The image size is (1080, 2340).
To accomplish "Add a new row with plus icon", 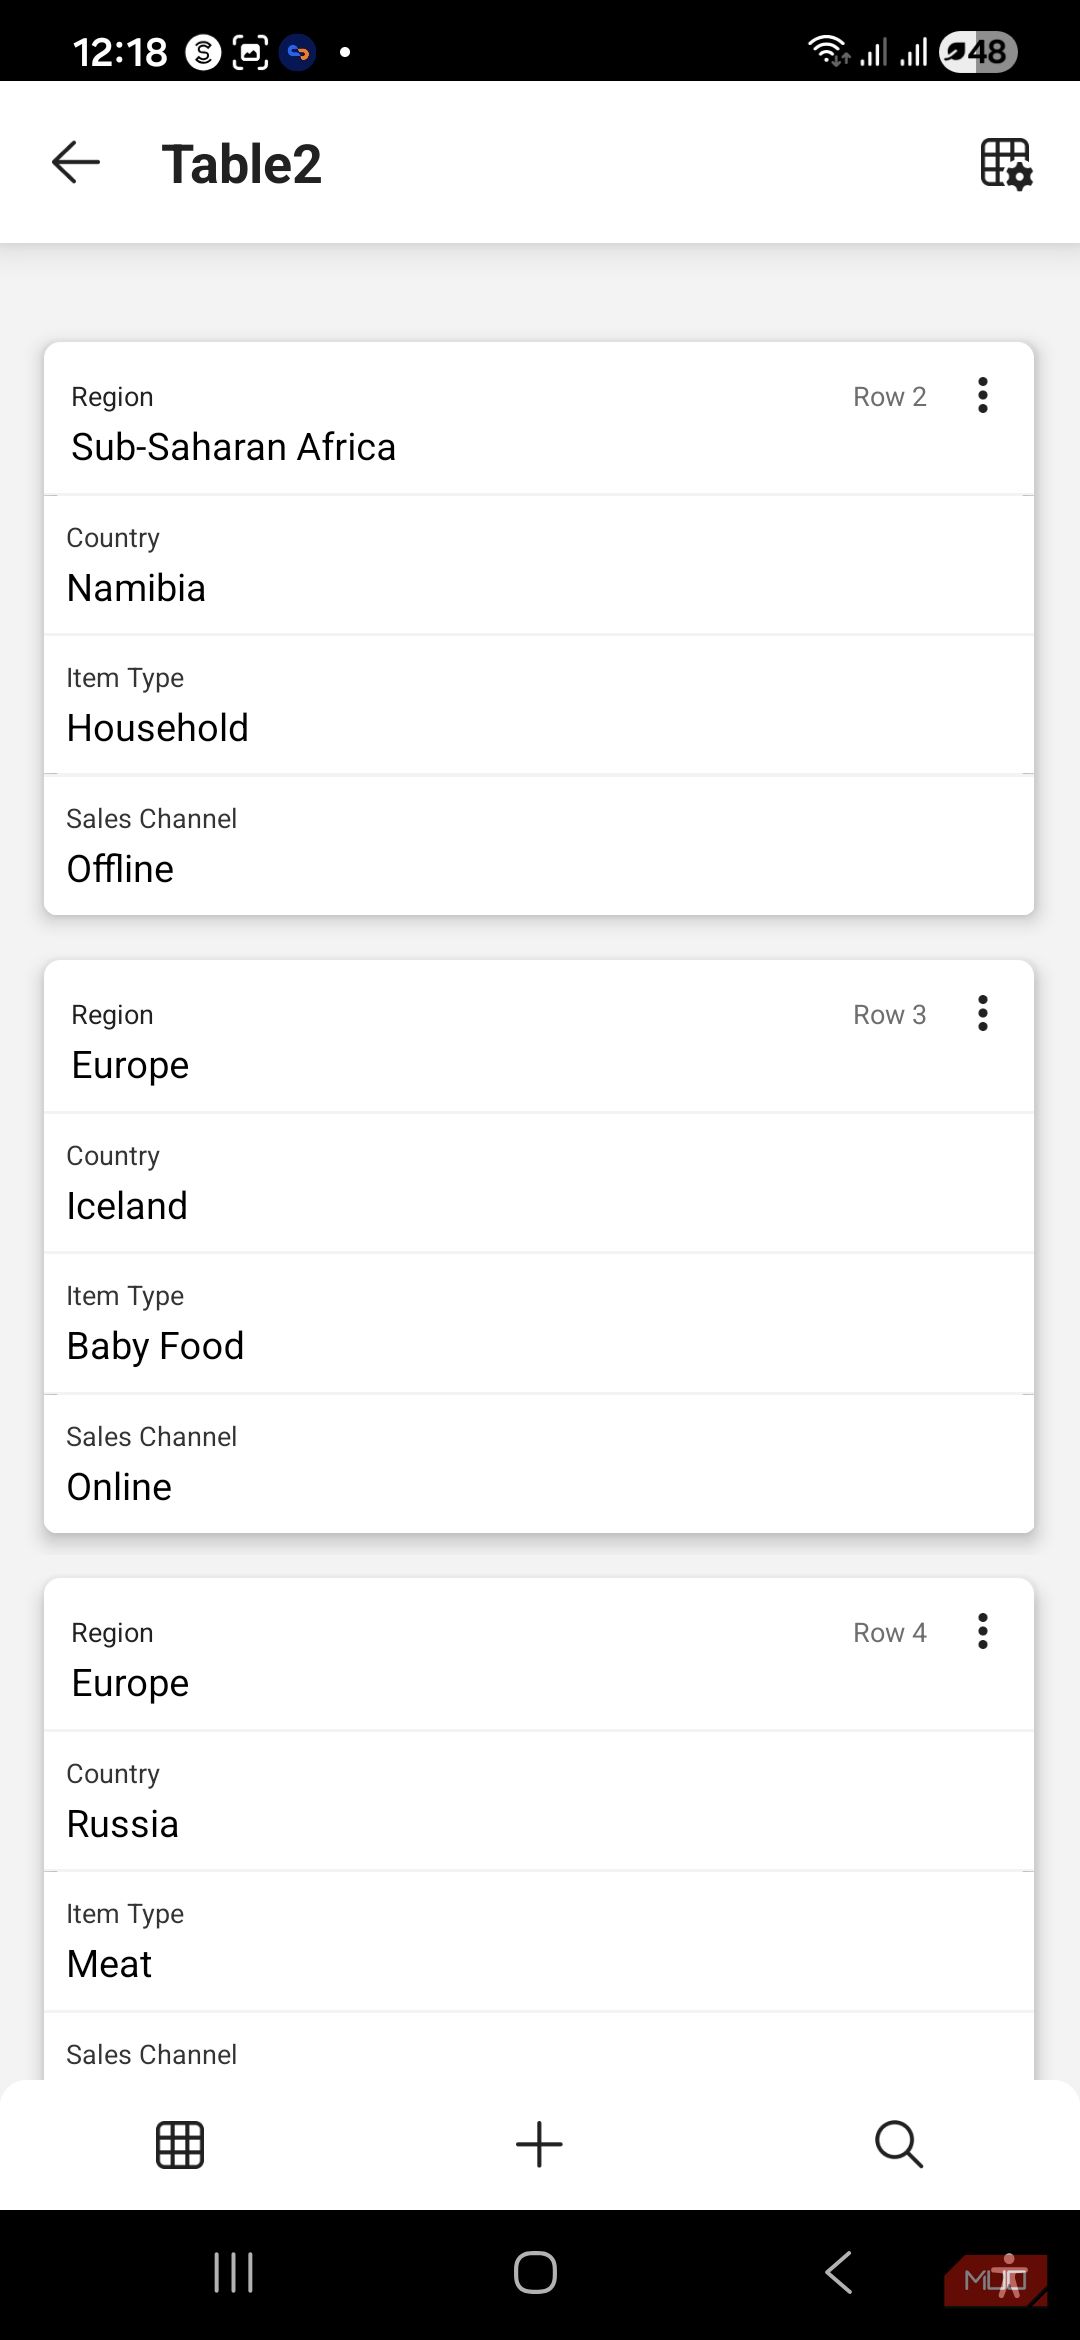I will (x=539, y=2145).
